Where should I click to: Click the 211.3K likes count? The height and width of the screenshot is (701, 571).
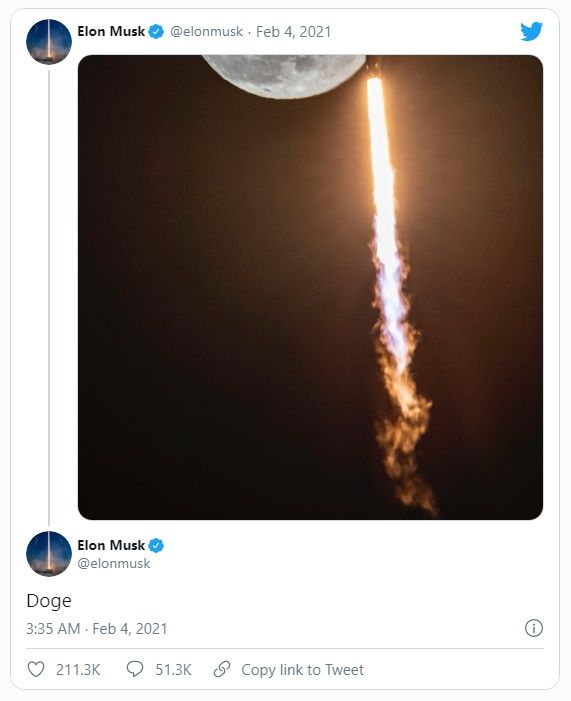[78, 670]
